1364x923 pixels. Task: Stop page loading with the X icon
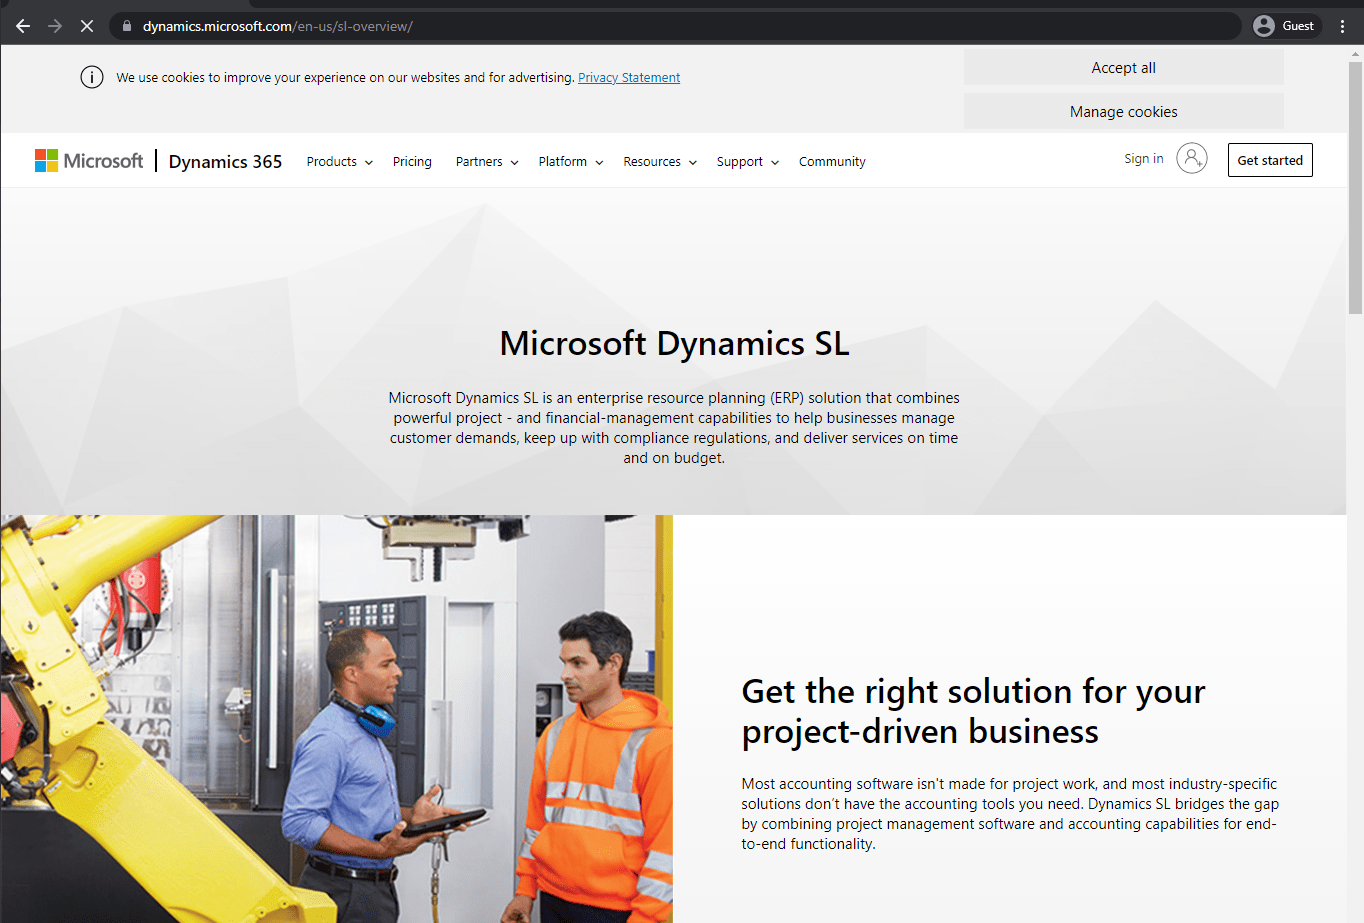click(x=86, y=25)
